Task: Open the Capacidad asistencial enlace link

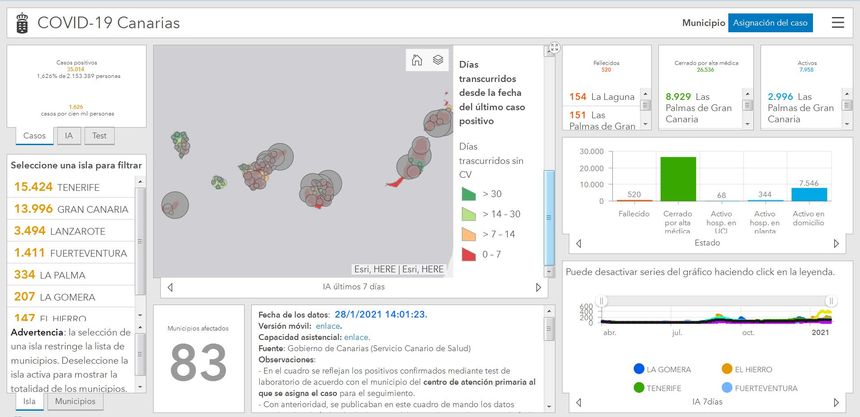Action: coord(357,337)
